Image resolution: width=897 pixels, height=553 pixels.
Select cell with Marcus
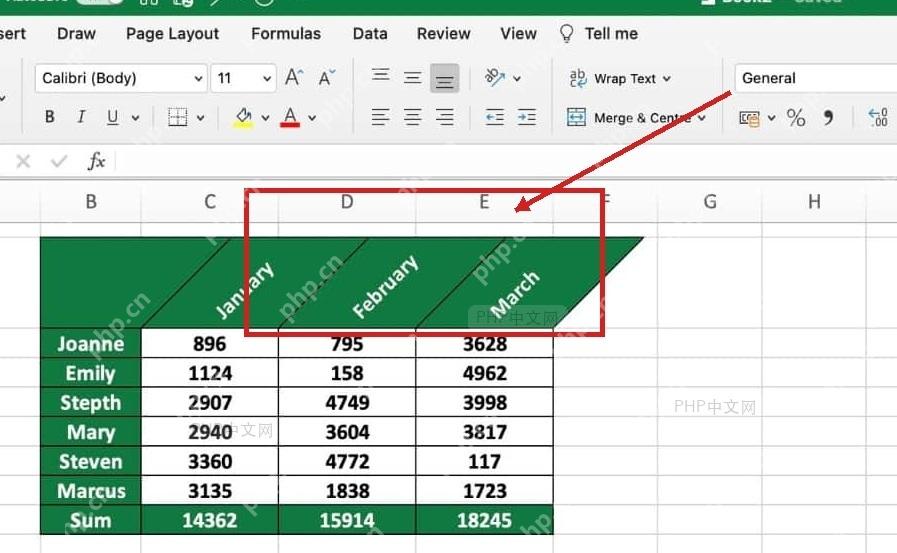point(90,491)
